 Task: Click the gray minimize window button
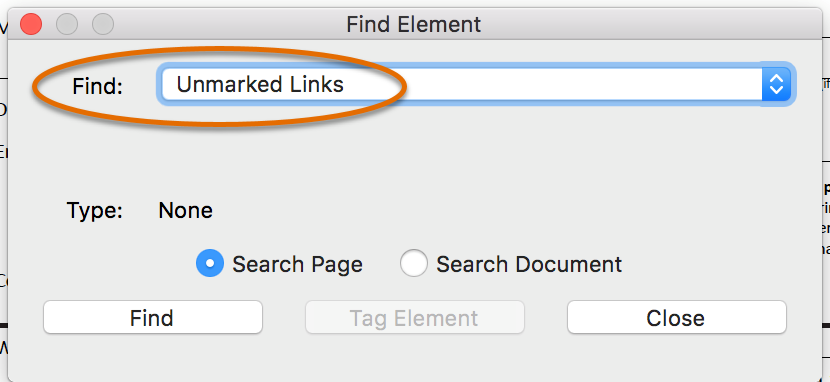(x=67, y=24)
